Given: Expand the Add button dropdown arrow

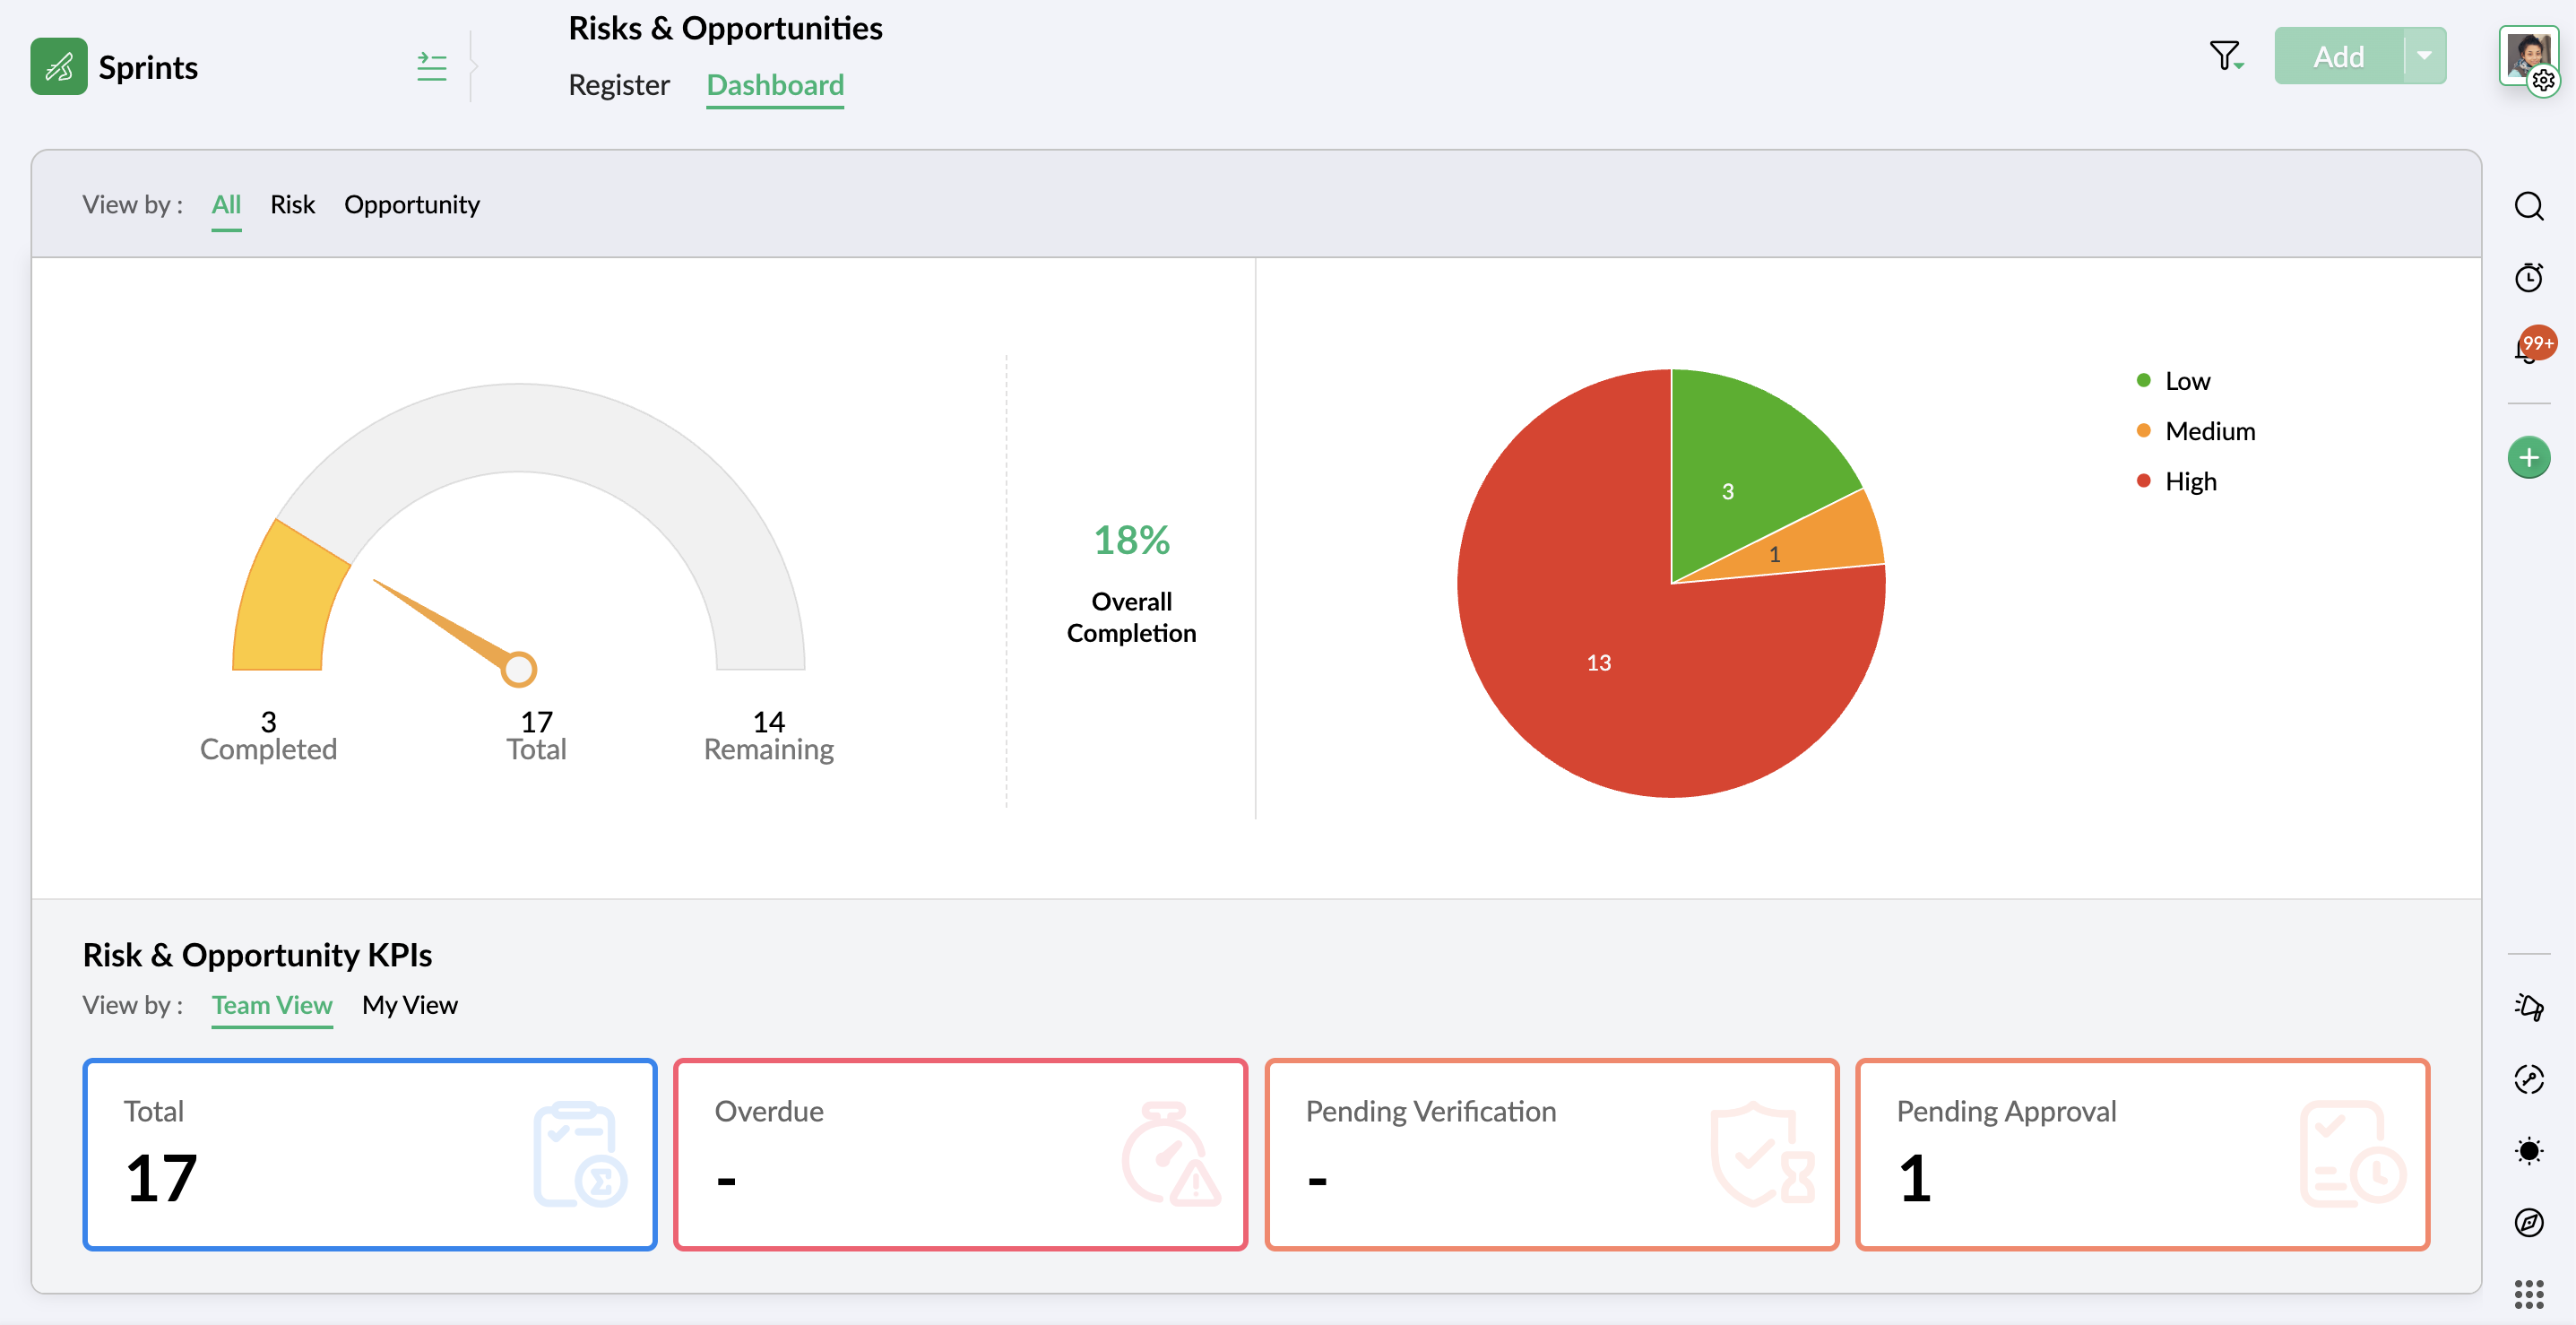Looking at the screenshot, I should 2424,56.
